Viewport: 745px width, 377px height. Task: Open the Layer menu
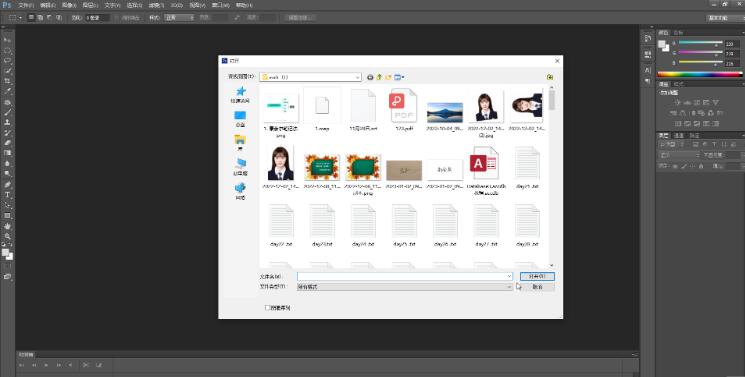[x=90, y=5]
